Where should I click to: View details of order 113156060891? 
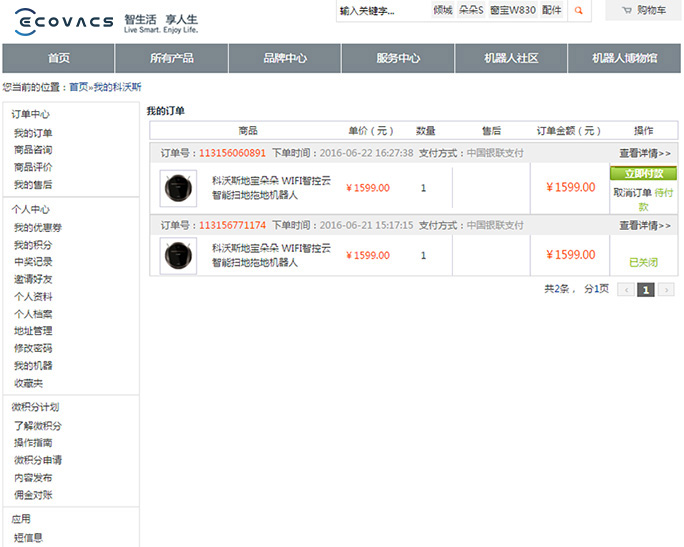645,153
